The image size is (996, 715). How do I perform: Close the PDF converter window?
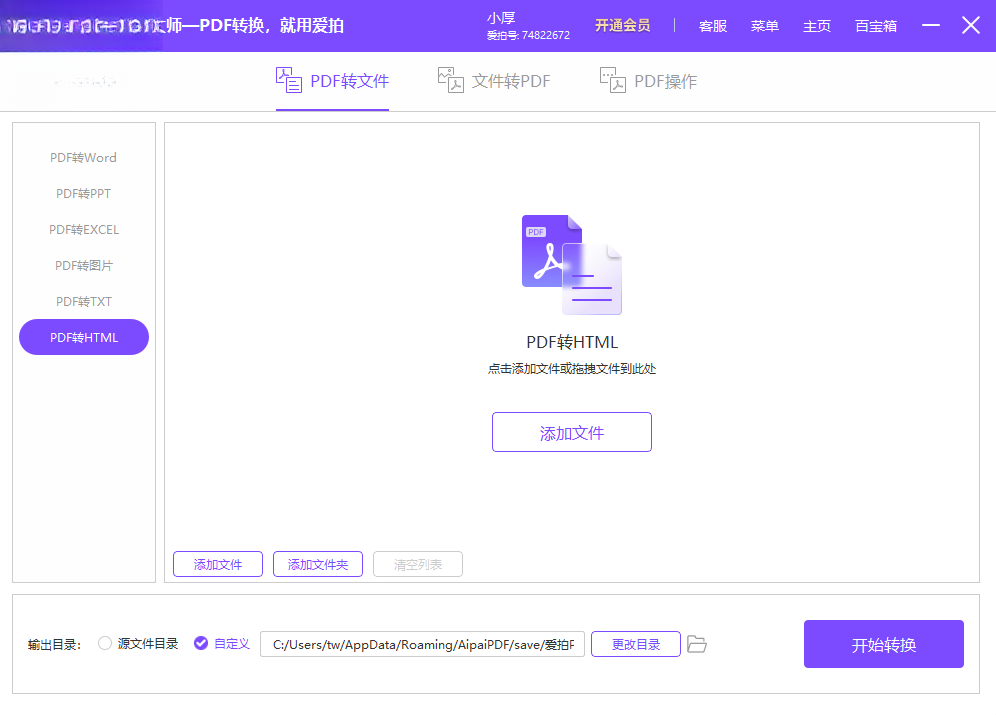[x=971, y=25]
